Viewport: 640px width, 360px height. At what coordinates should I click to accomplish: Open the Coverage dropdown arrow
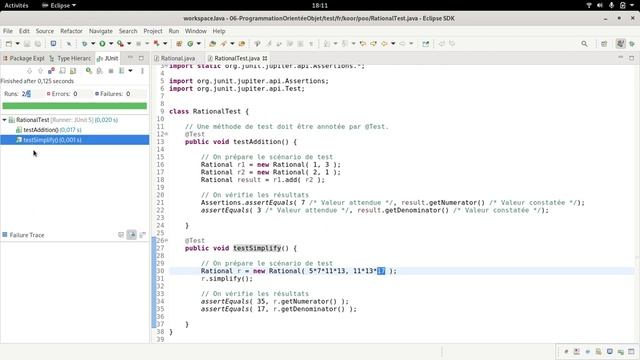click(129, 44)
